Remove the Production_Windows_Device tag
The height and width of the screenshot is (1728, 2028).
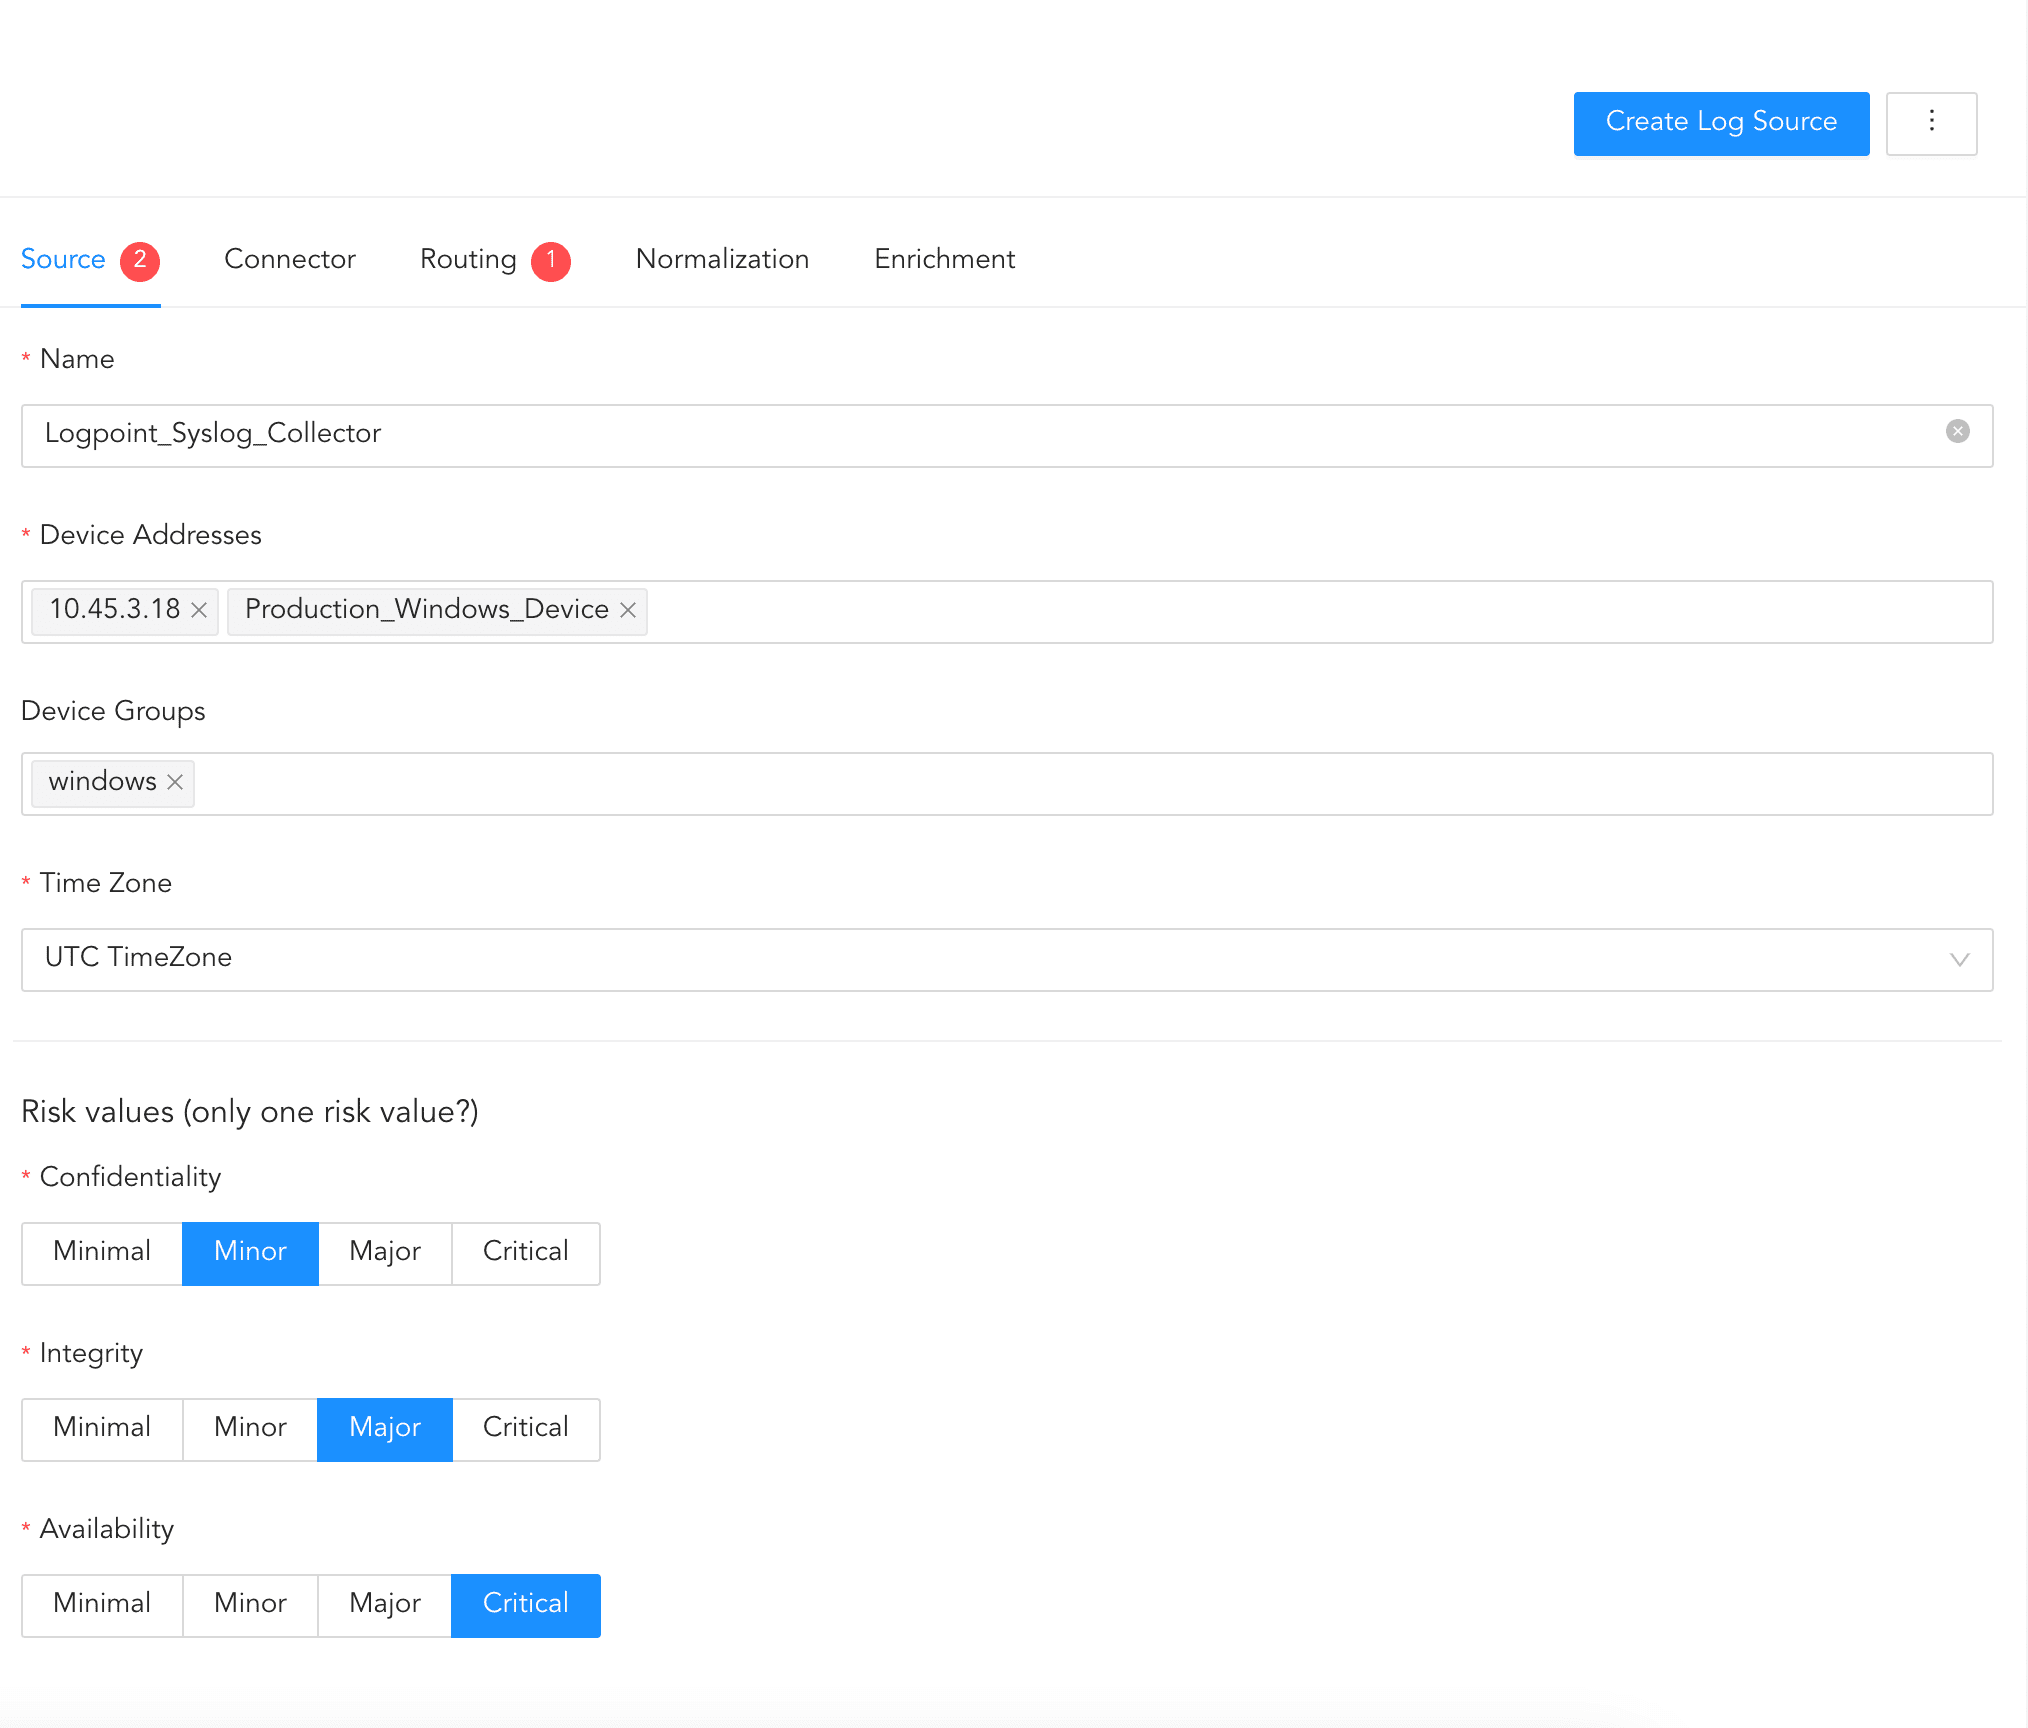(628, 610)
